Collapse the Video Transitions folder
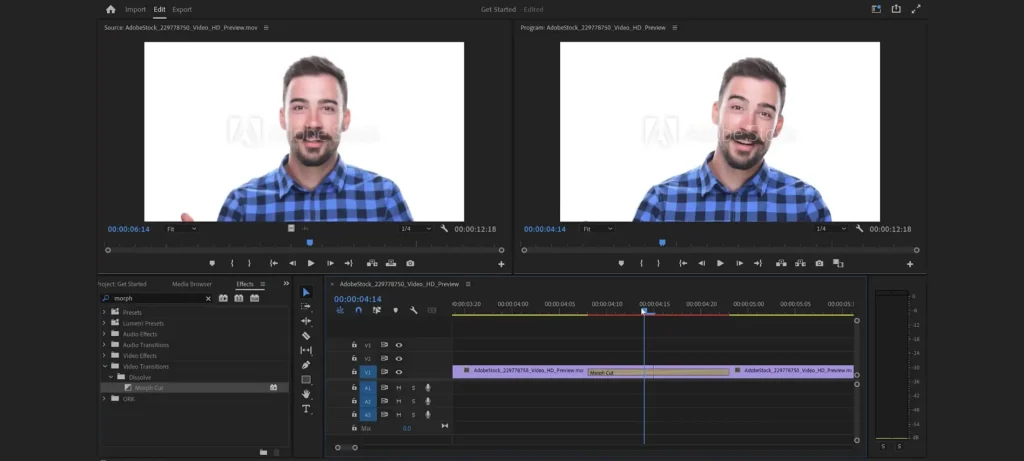Viewport: 1024px width, 461px height. tap(104, 366)
